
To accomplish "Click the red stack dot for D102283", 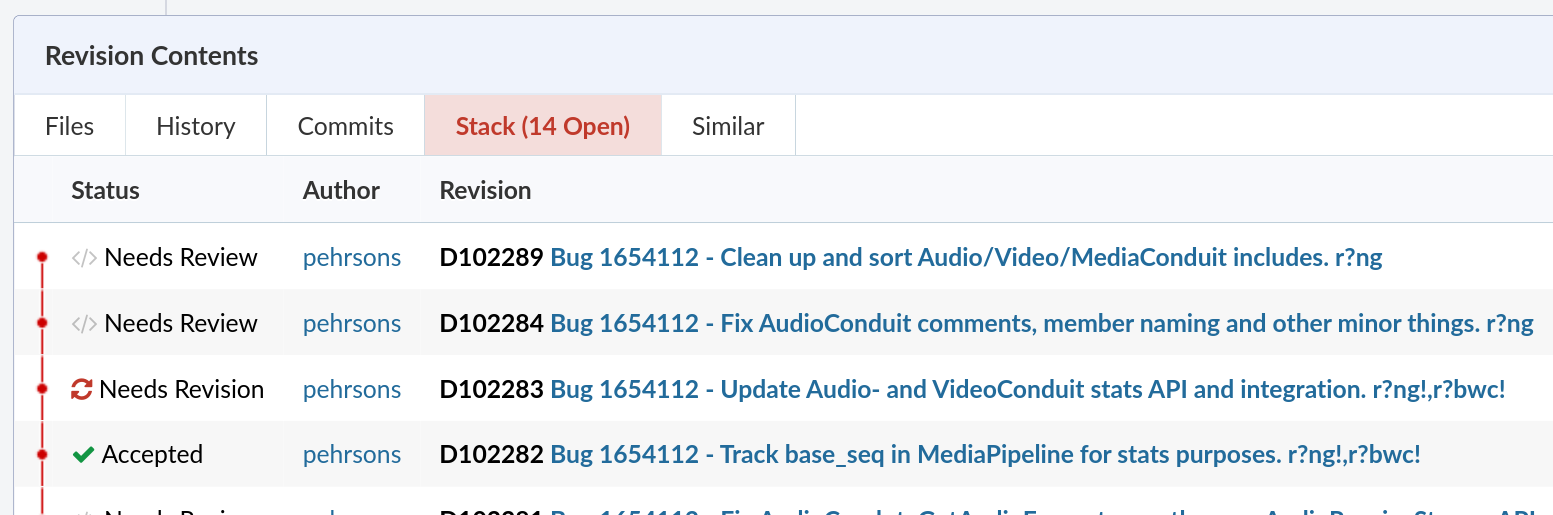I will pos(42,389).
